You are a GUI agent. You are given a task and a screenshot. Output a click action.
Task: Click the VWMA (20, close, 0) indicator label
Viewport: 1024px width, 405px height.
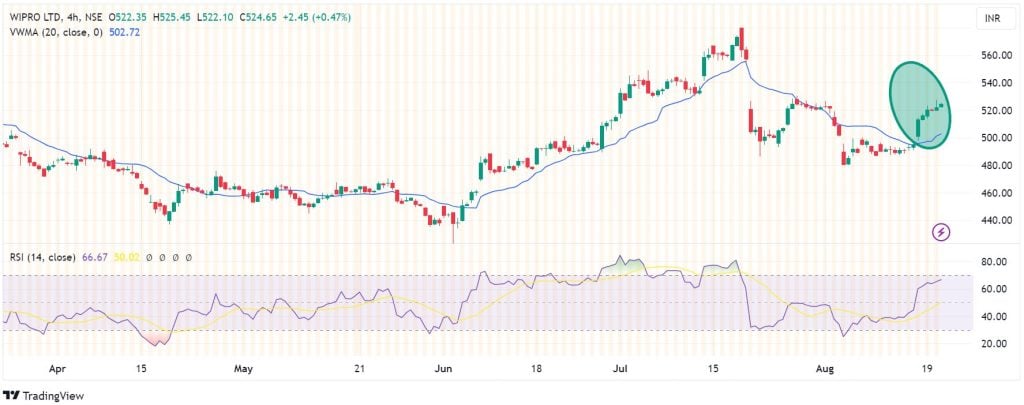pos(56,32)
